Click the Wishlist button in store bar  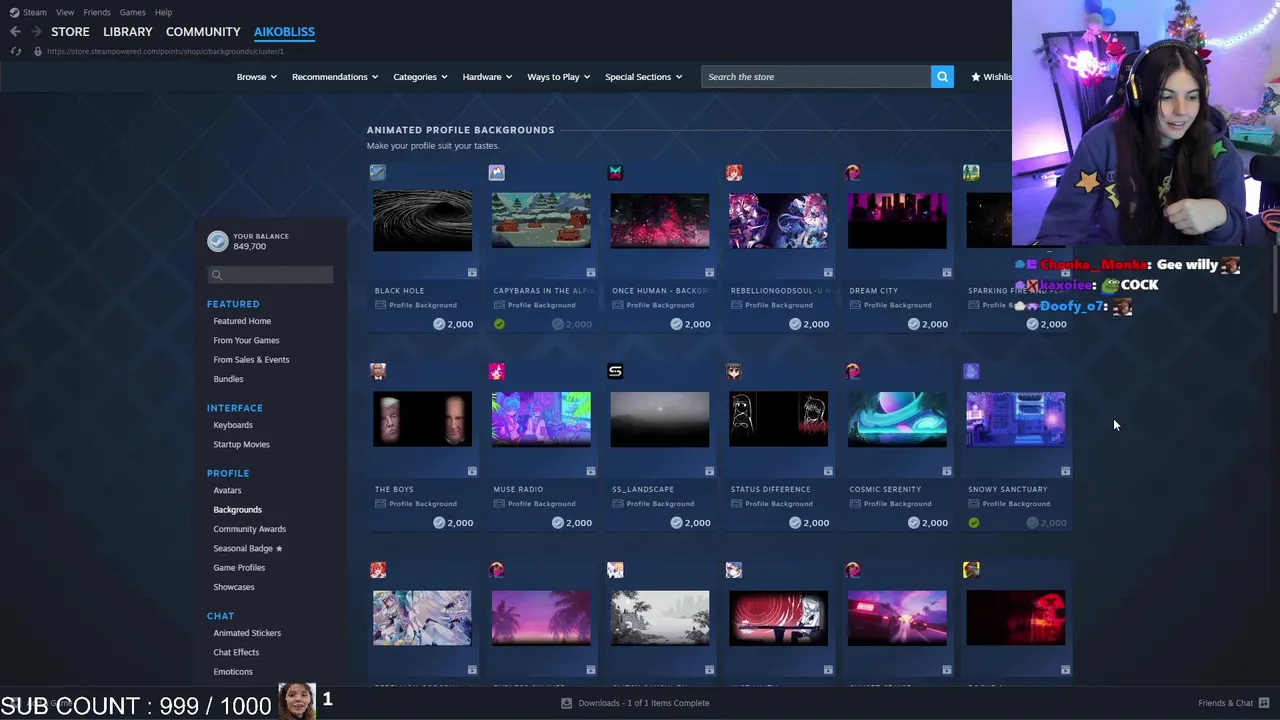click(992, 77)
